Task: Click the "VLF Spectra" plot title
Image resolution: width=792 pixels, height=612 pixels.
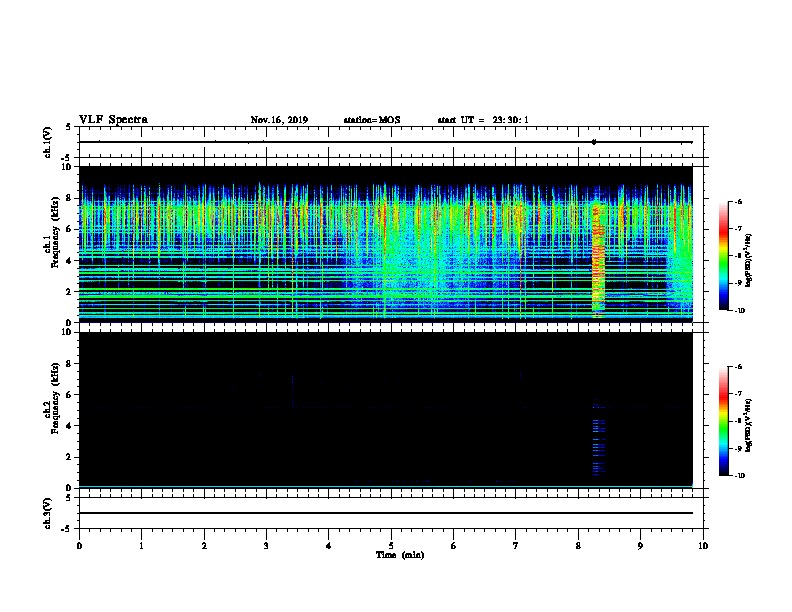Action: 113,120
